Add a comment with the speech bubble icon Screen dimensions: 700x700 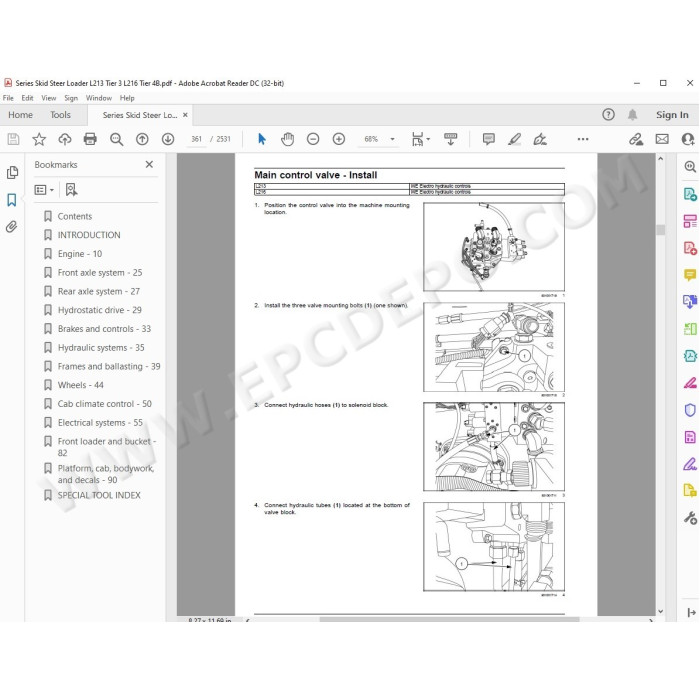488,139
